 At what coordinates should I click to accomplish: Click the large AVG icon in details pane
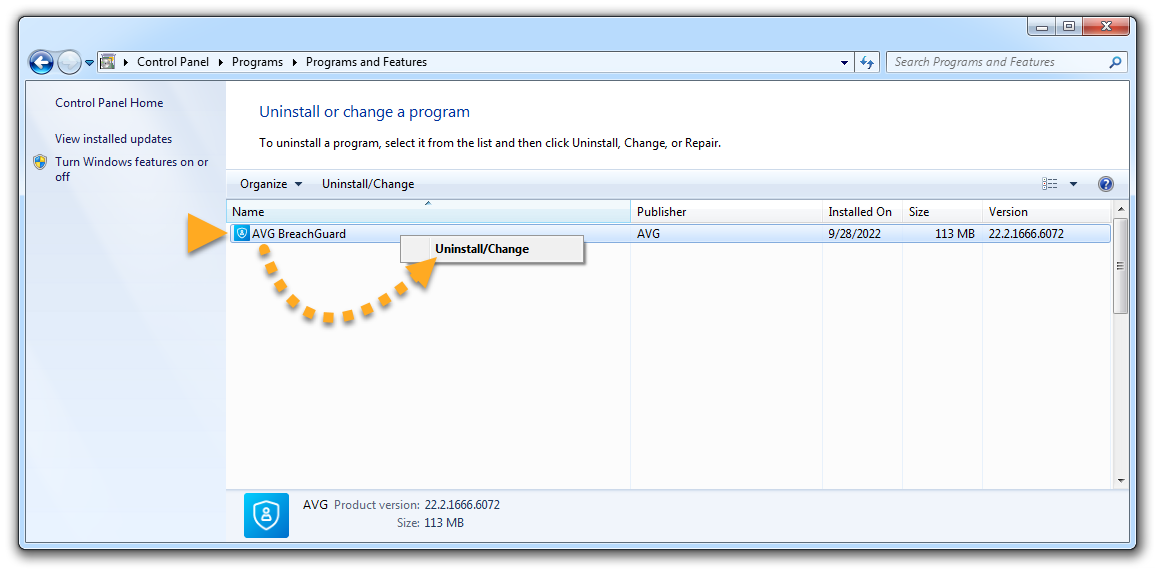[x=266, y=515]
